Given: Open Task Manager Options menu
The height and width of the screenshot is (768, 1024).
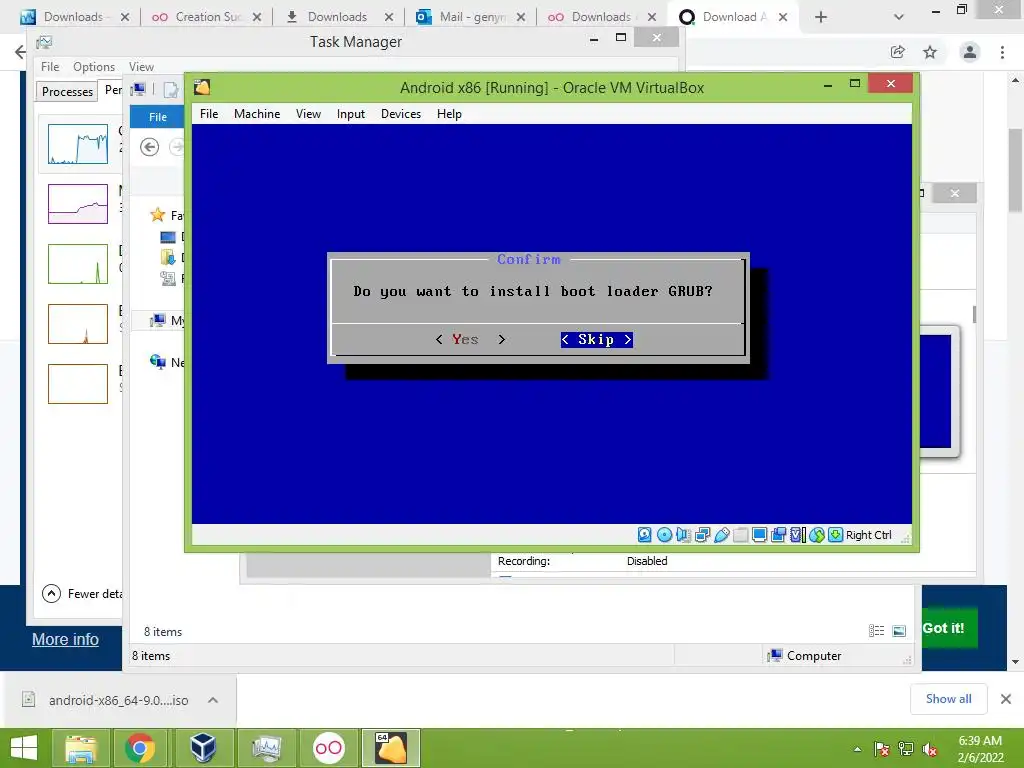Looking at the screenshot, I should (93, 67).
